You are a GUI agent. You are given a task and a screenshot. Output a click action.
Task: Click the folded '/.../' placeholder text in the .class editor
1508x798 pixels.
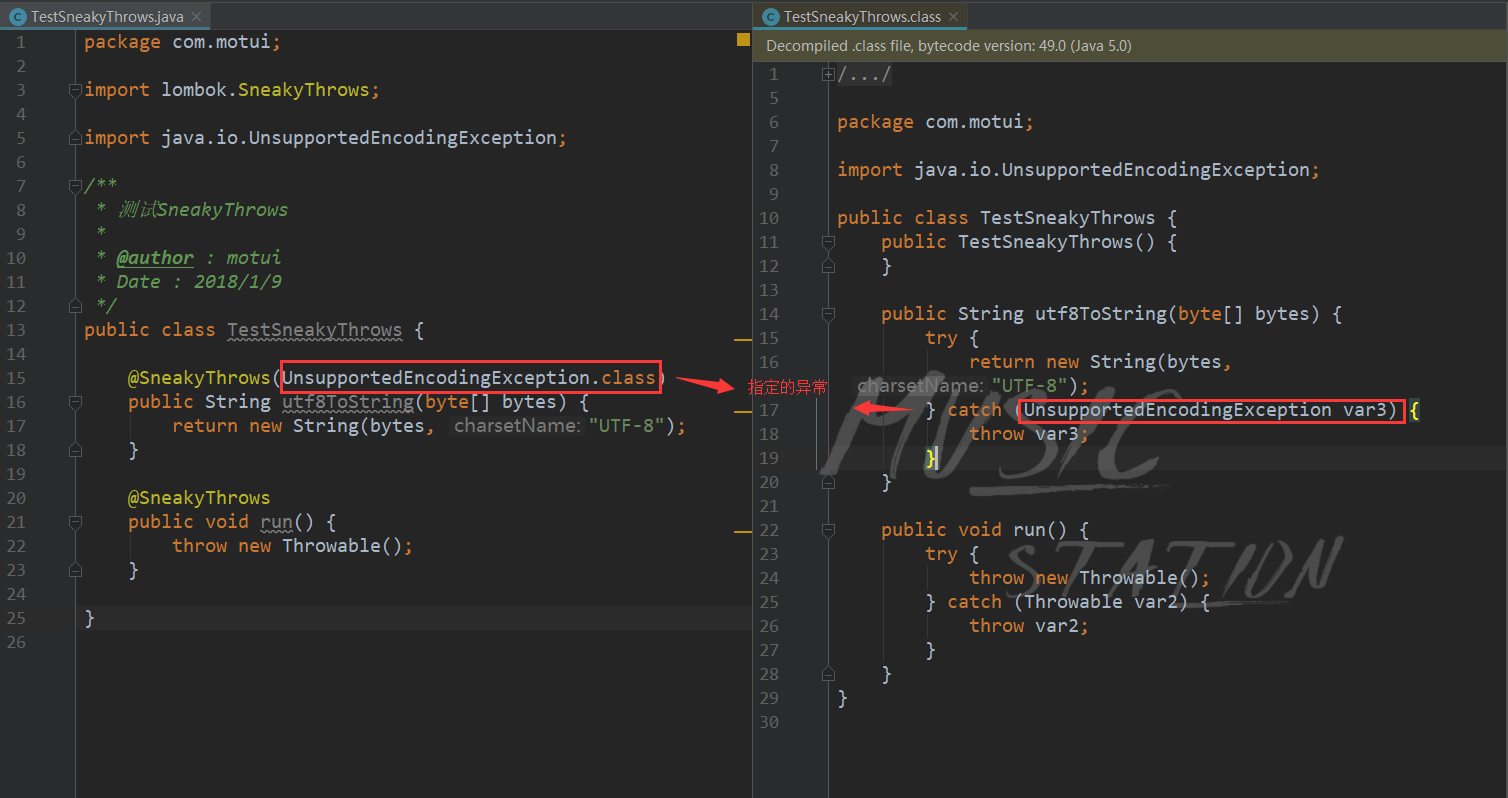click(865, 74)
